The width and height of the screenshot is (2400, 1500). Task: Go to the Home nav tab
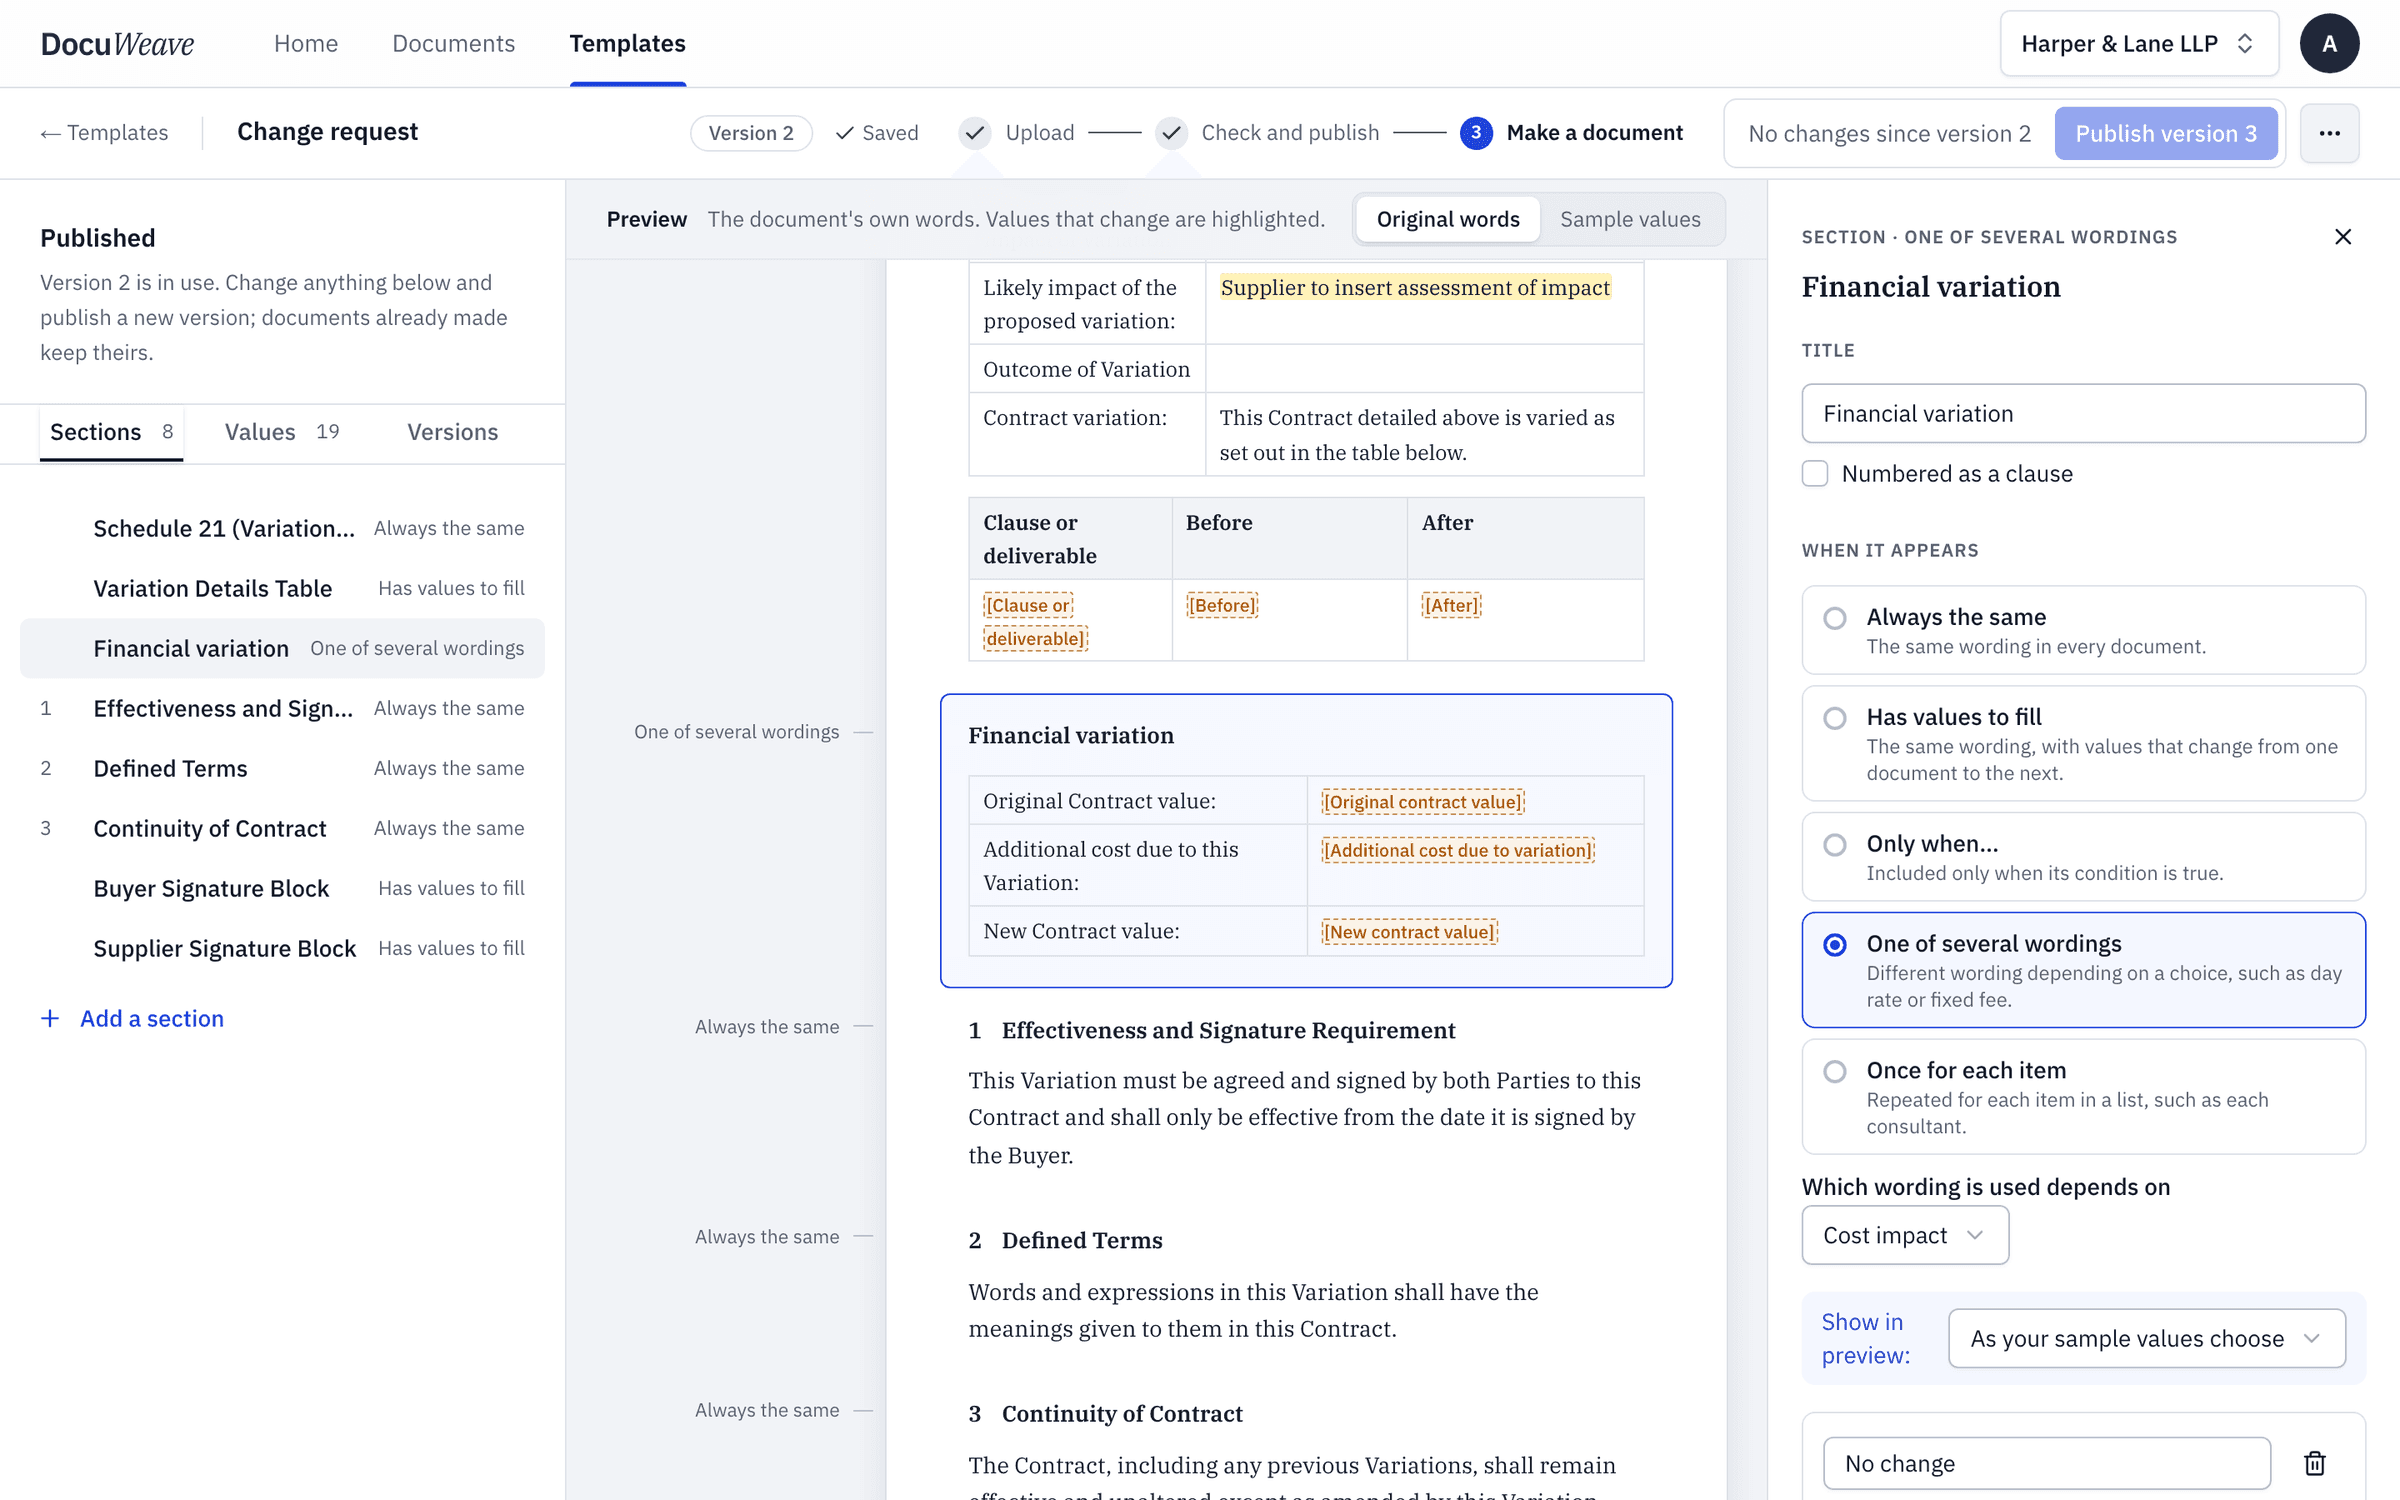(306, 44)
